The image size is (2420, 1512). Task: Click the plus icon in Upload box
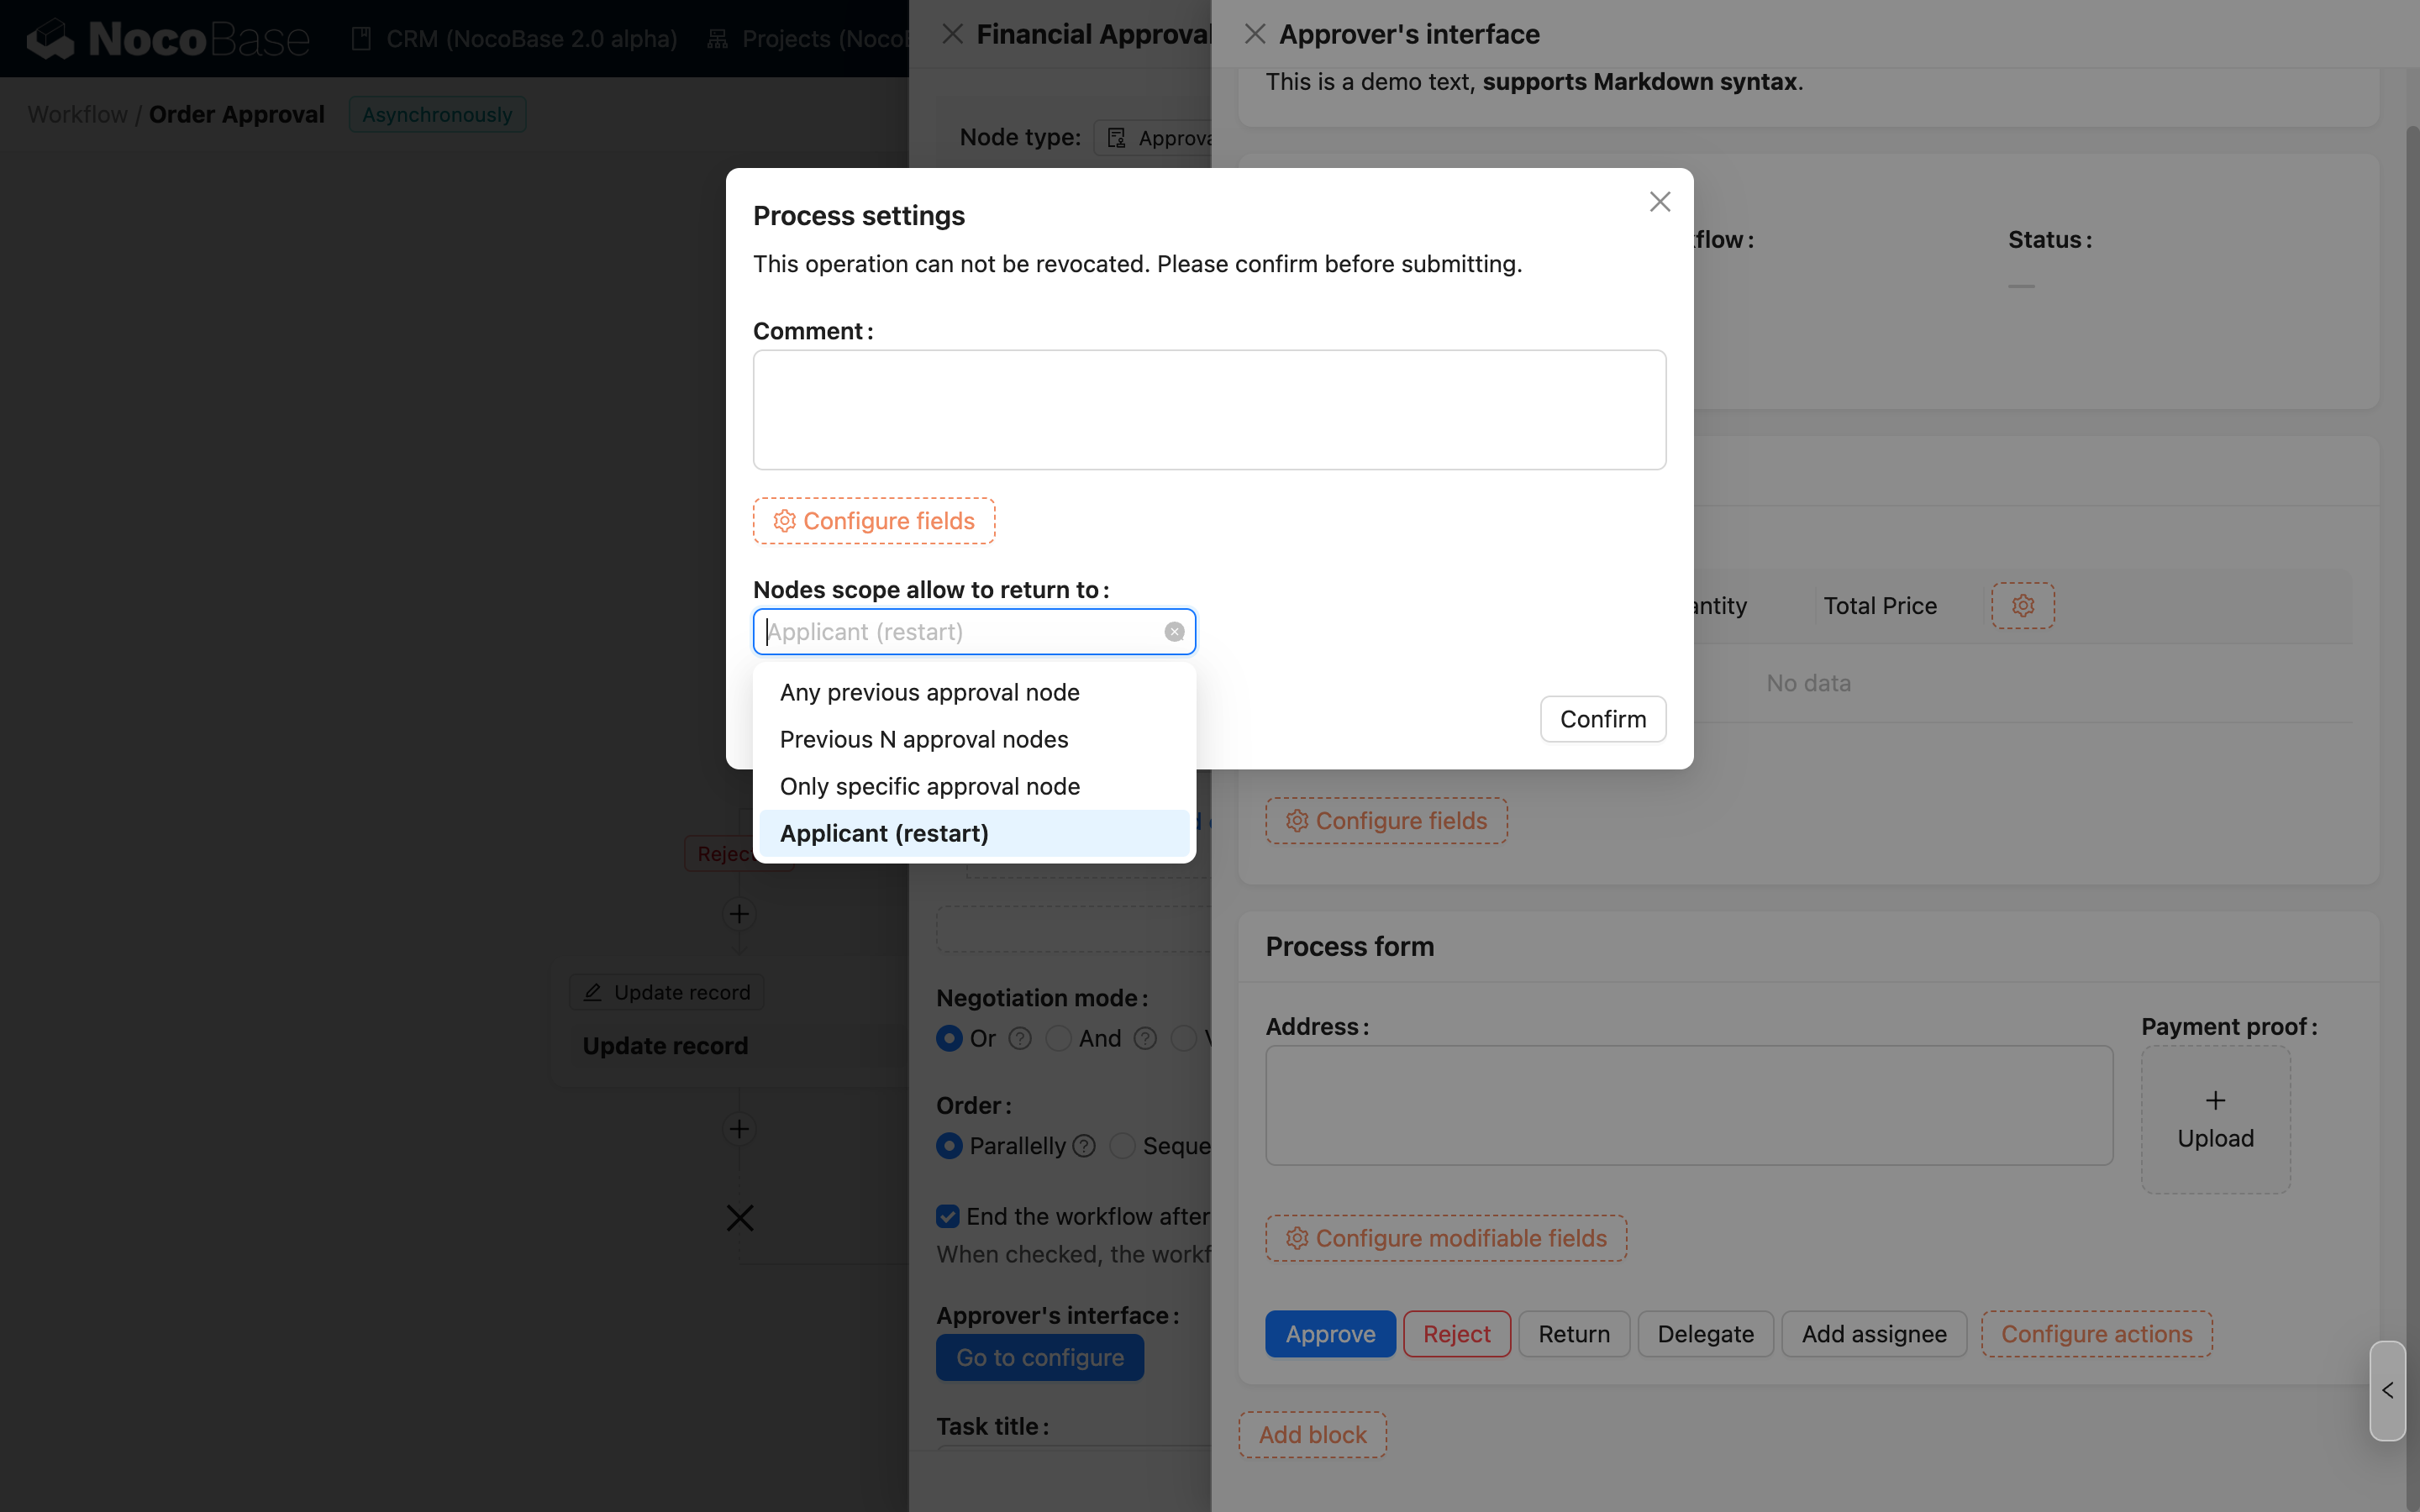coord(2215,1100)
